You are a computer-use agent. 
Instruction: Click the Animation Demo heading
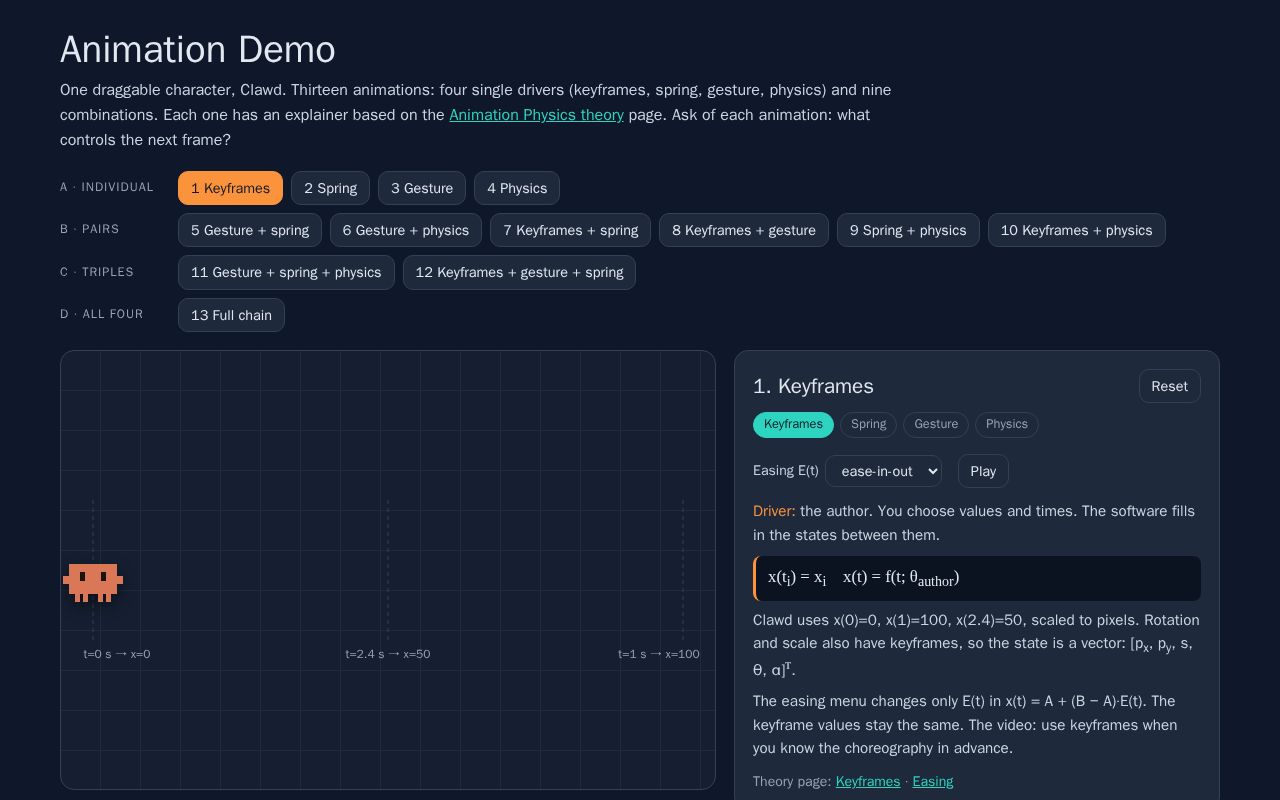(x=198, y=50)
